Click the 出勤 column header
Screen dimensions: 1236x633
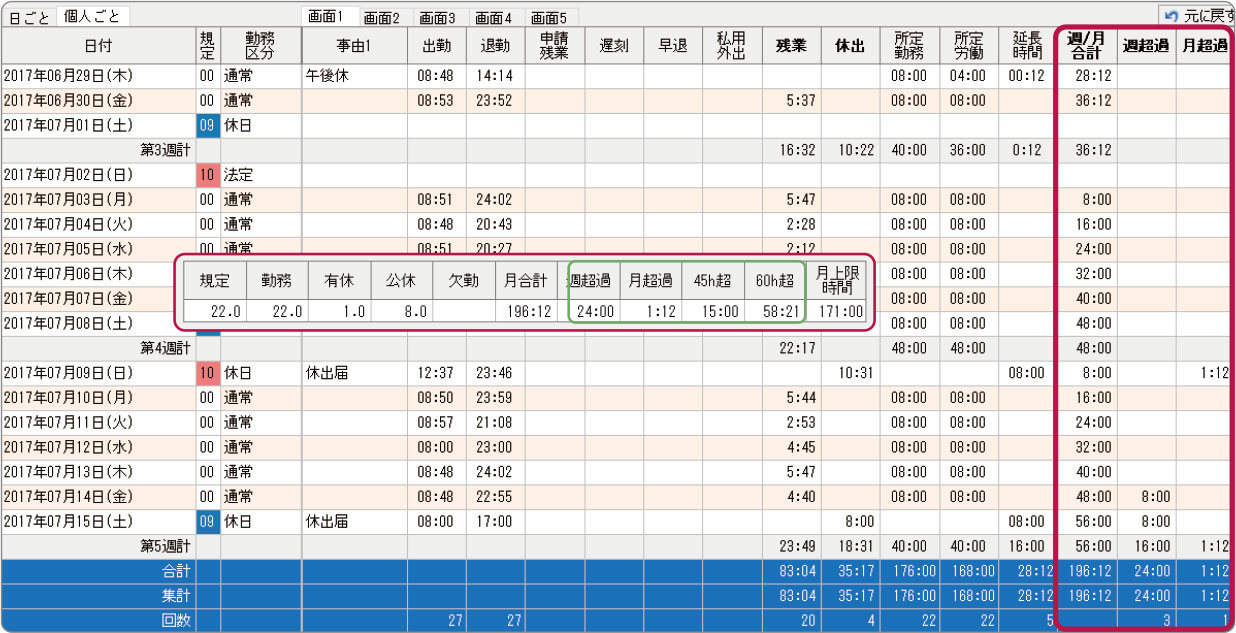(x=437, y=46)
